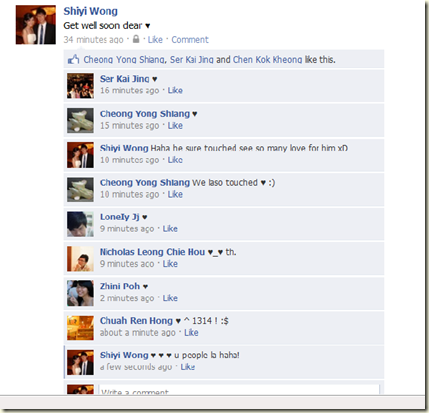This screenshot has height=413, width=429.
Task: Open Nicholas Leong Chie Hou's name link
Action: click(x=152, y=252)
